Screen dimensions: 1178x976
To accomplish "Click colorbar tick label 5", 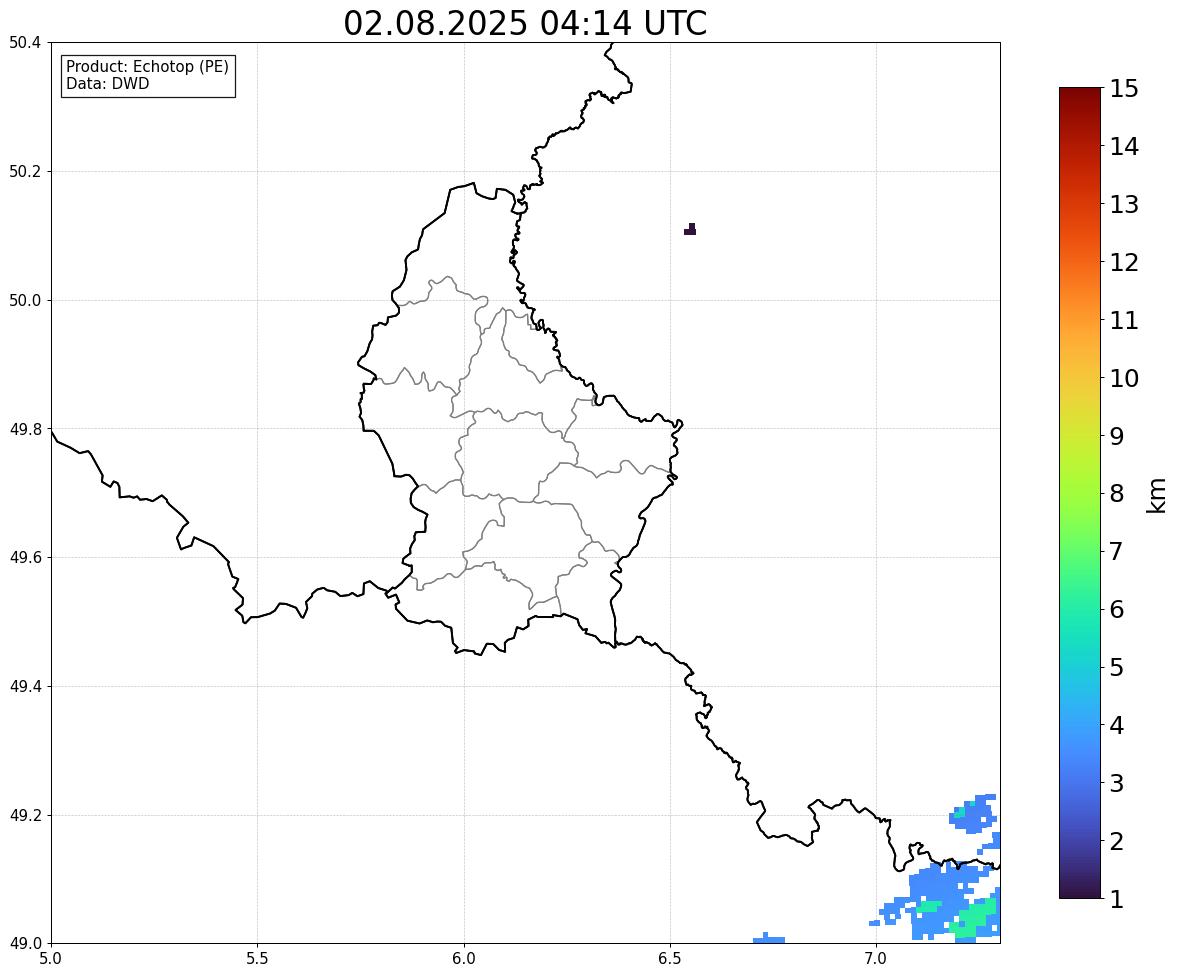I will (x=1117, y=667).
